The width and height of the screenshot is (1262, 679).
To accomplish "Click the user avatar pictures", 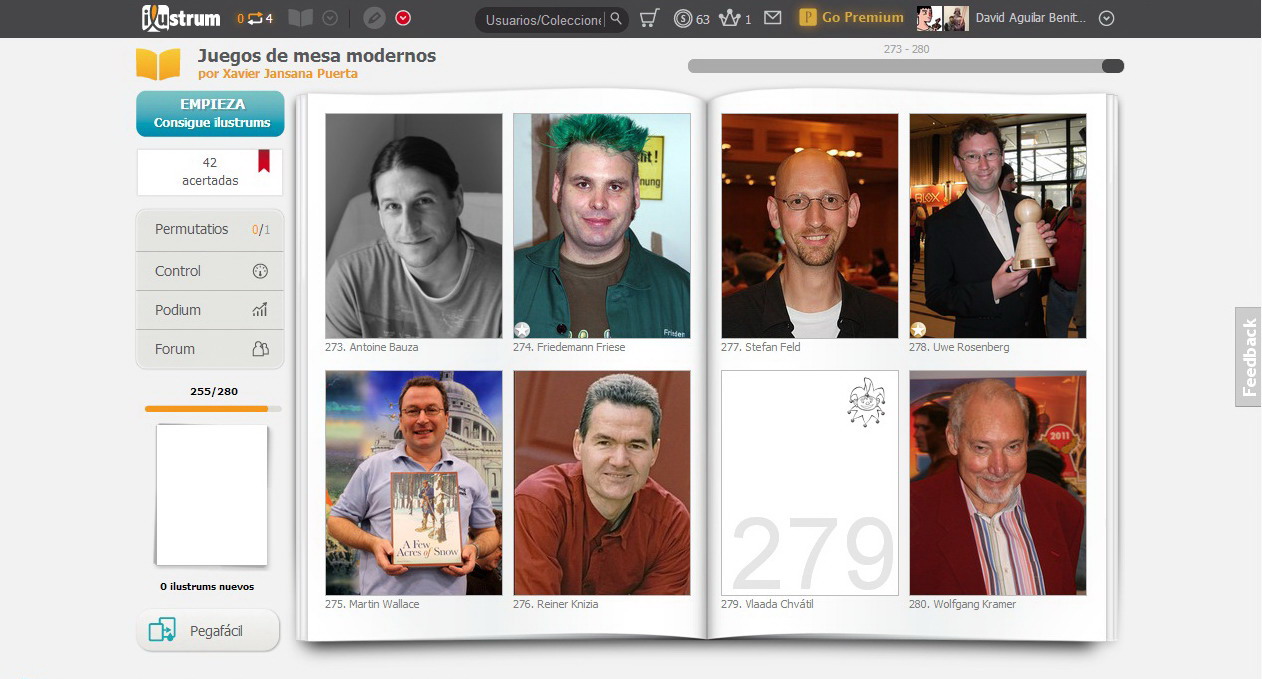I will 942,18.
